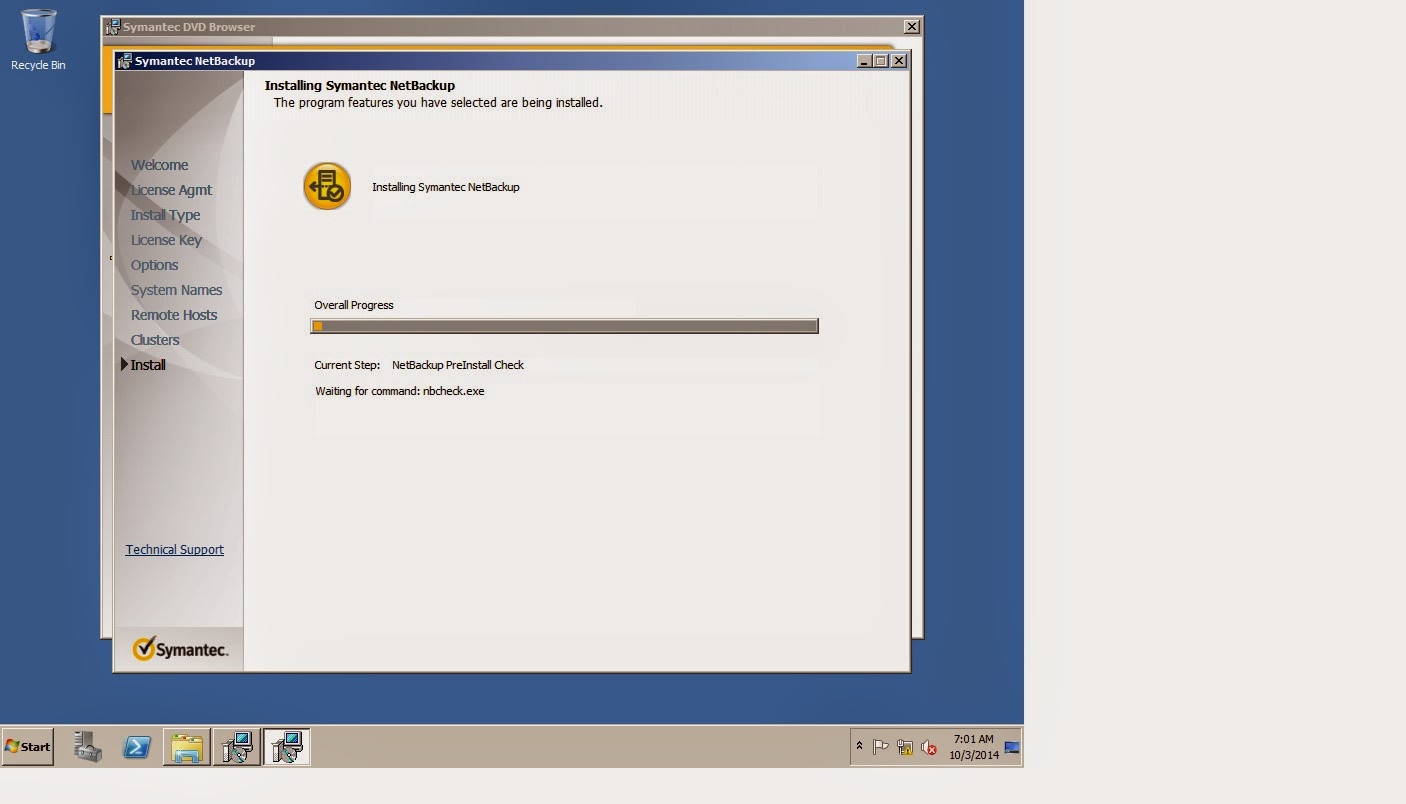Launch Windows PowerShell from the taskbar
Image resolution: width=1406 pixels, height=804 pixels.
pos(136,746)
